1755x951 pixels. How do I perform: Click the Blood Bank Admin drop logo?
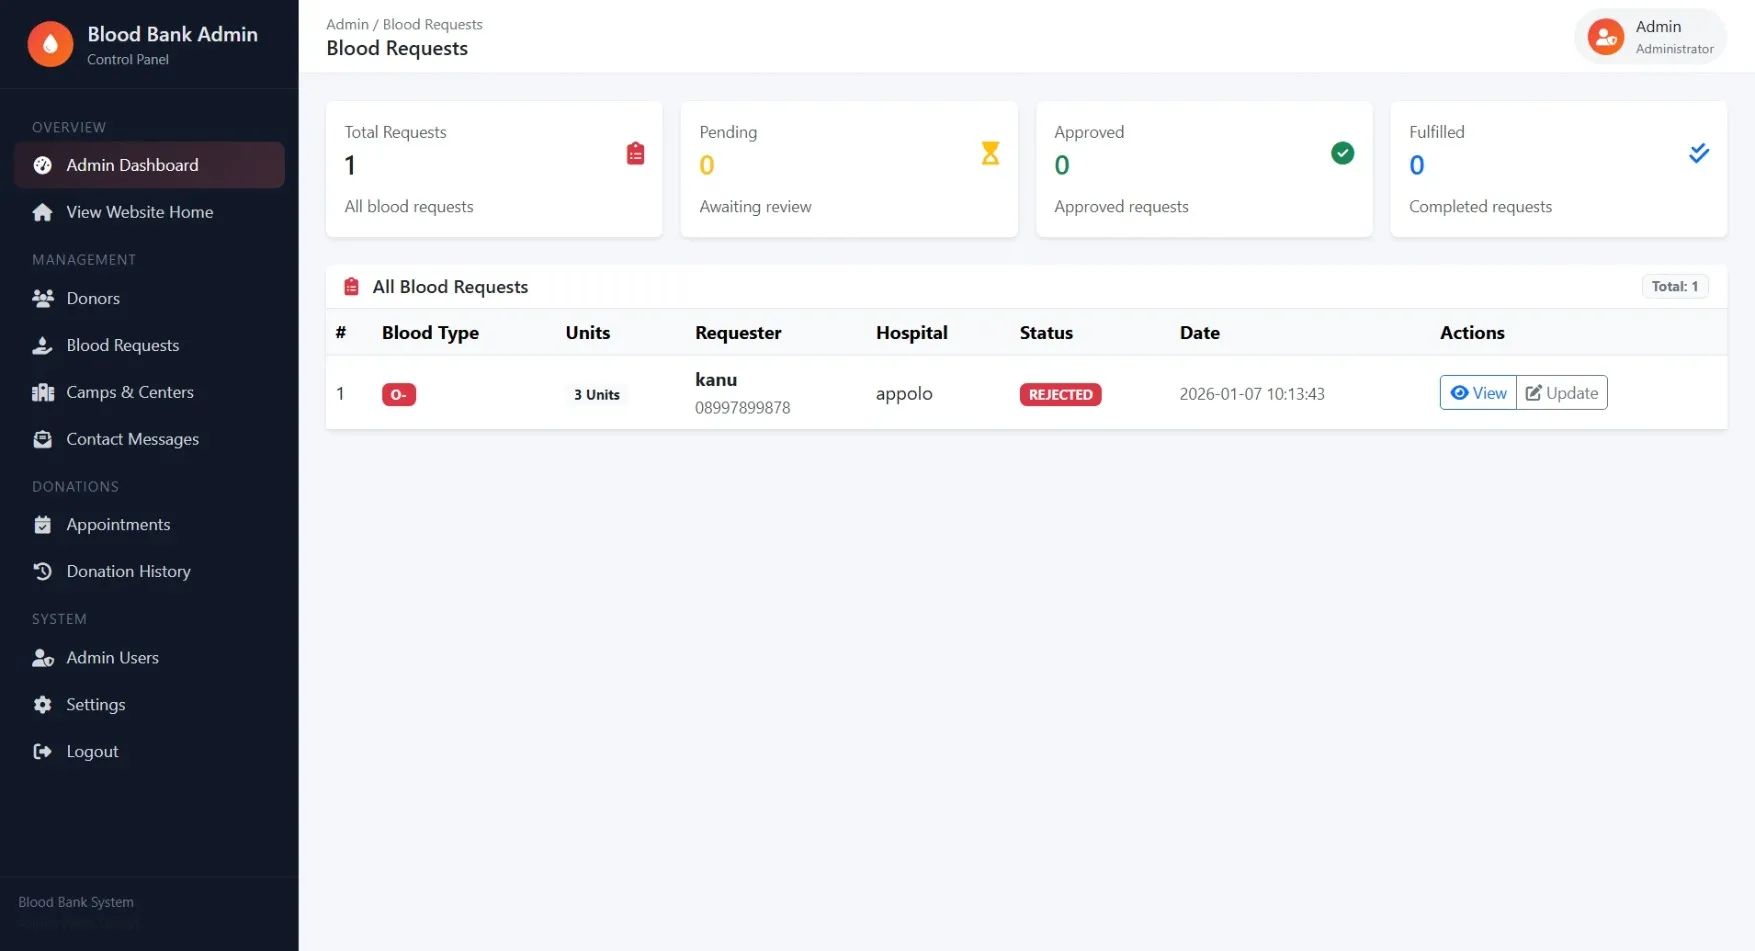point(50,44)
